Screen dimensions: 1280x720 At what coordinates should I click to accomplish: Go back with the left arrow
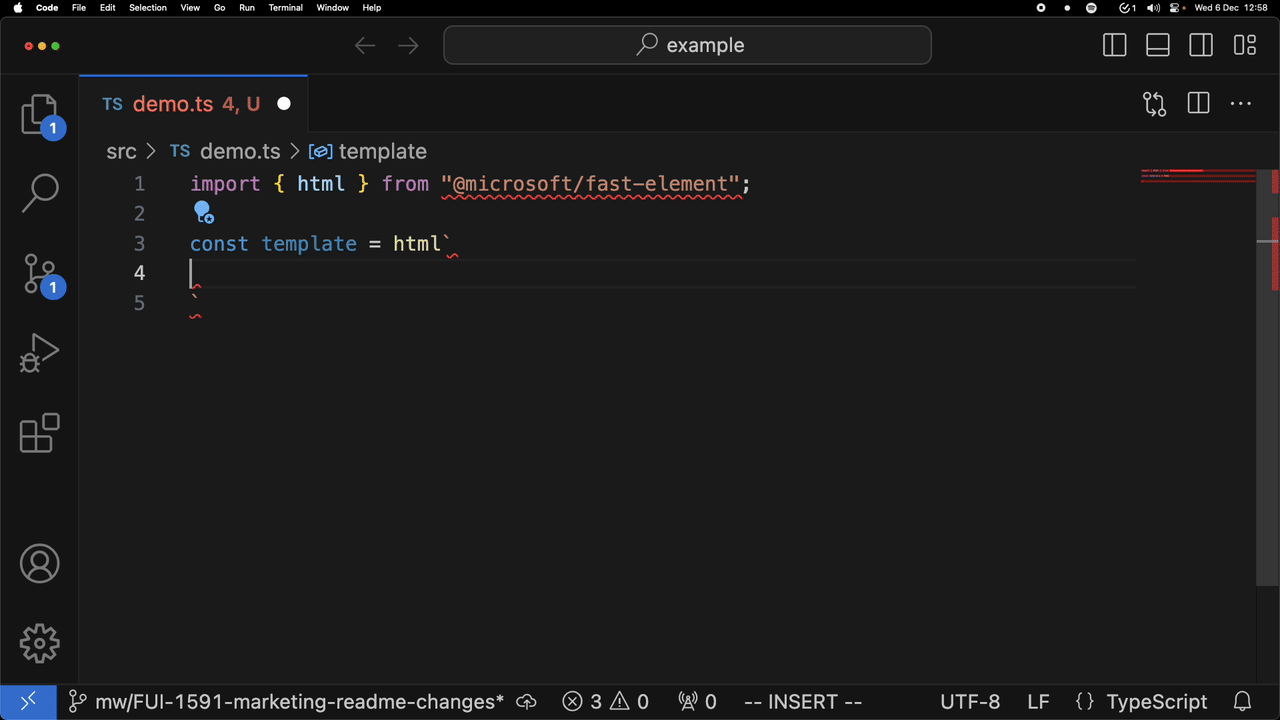(365, 45)
